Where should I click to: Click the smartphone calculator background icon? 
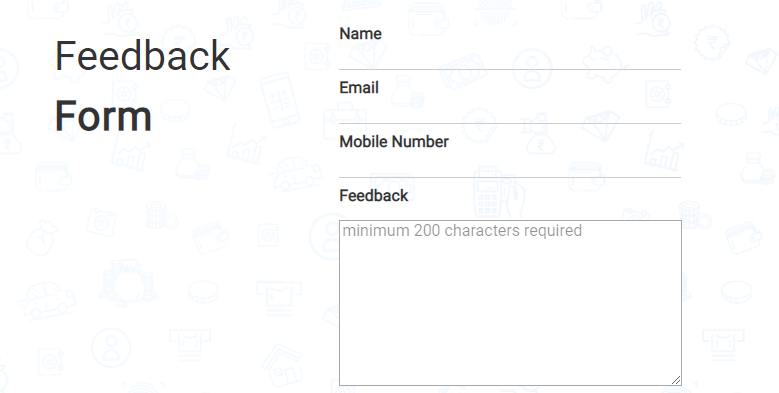[x=280, y=100]
